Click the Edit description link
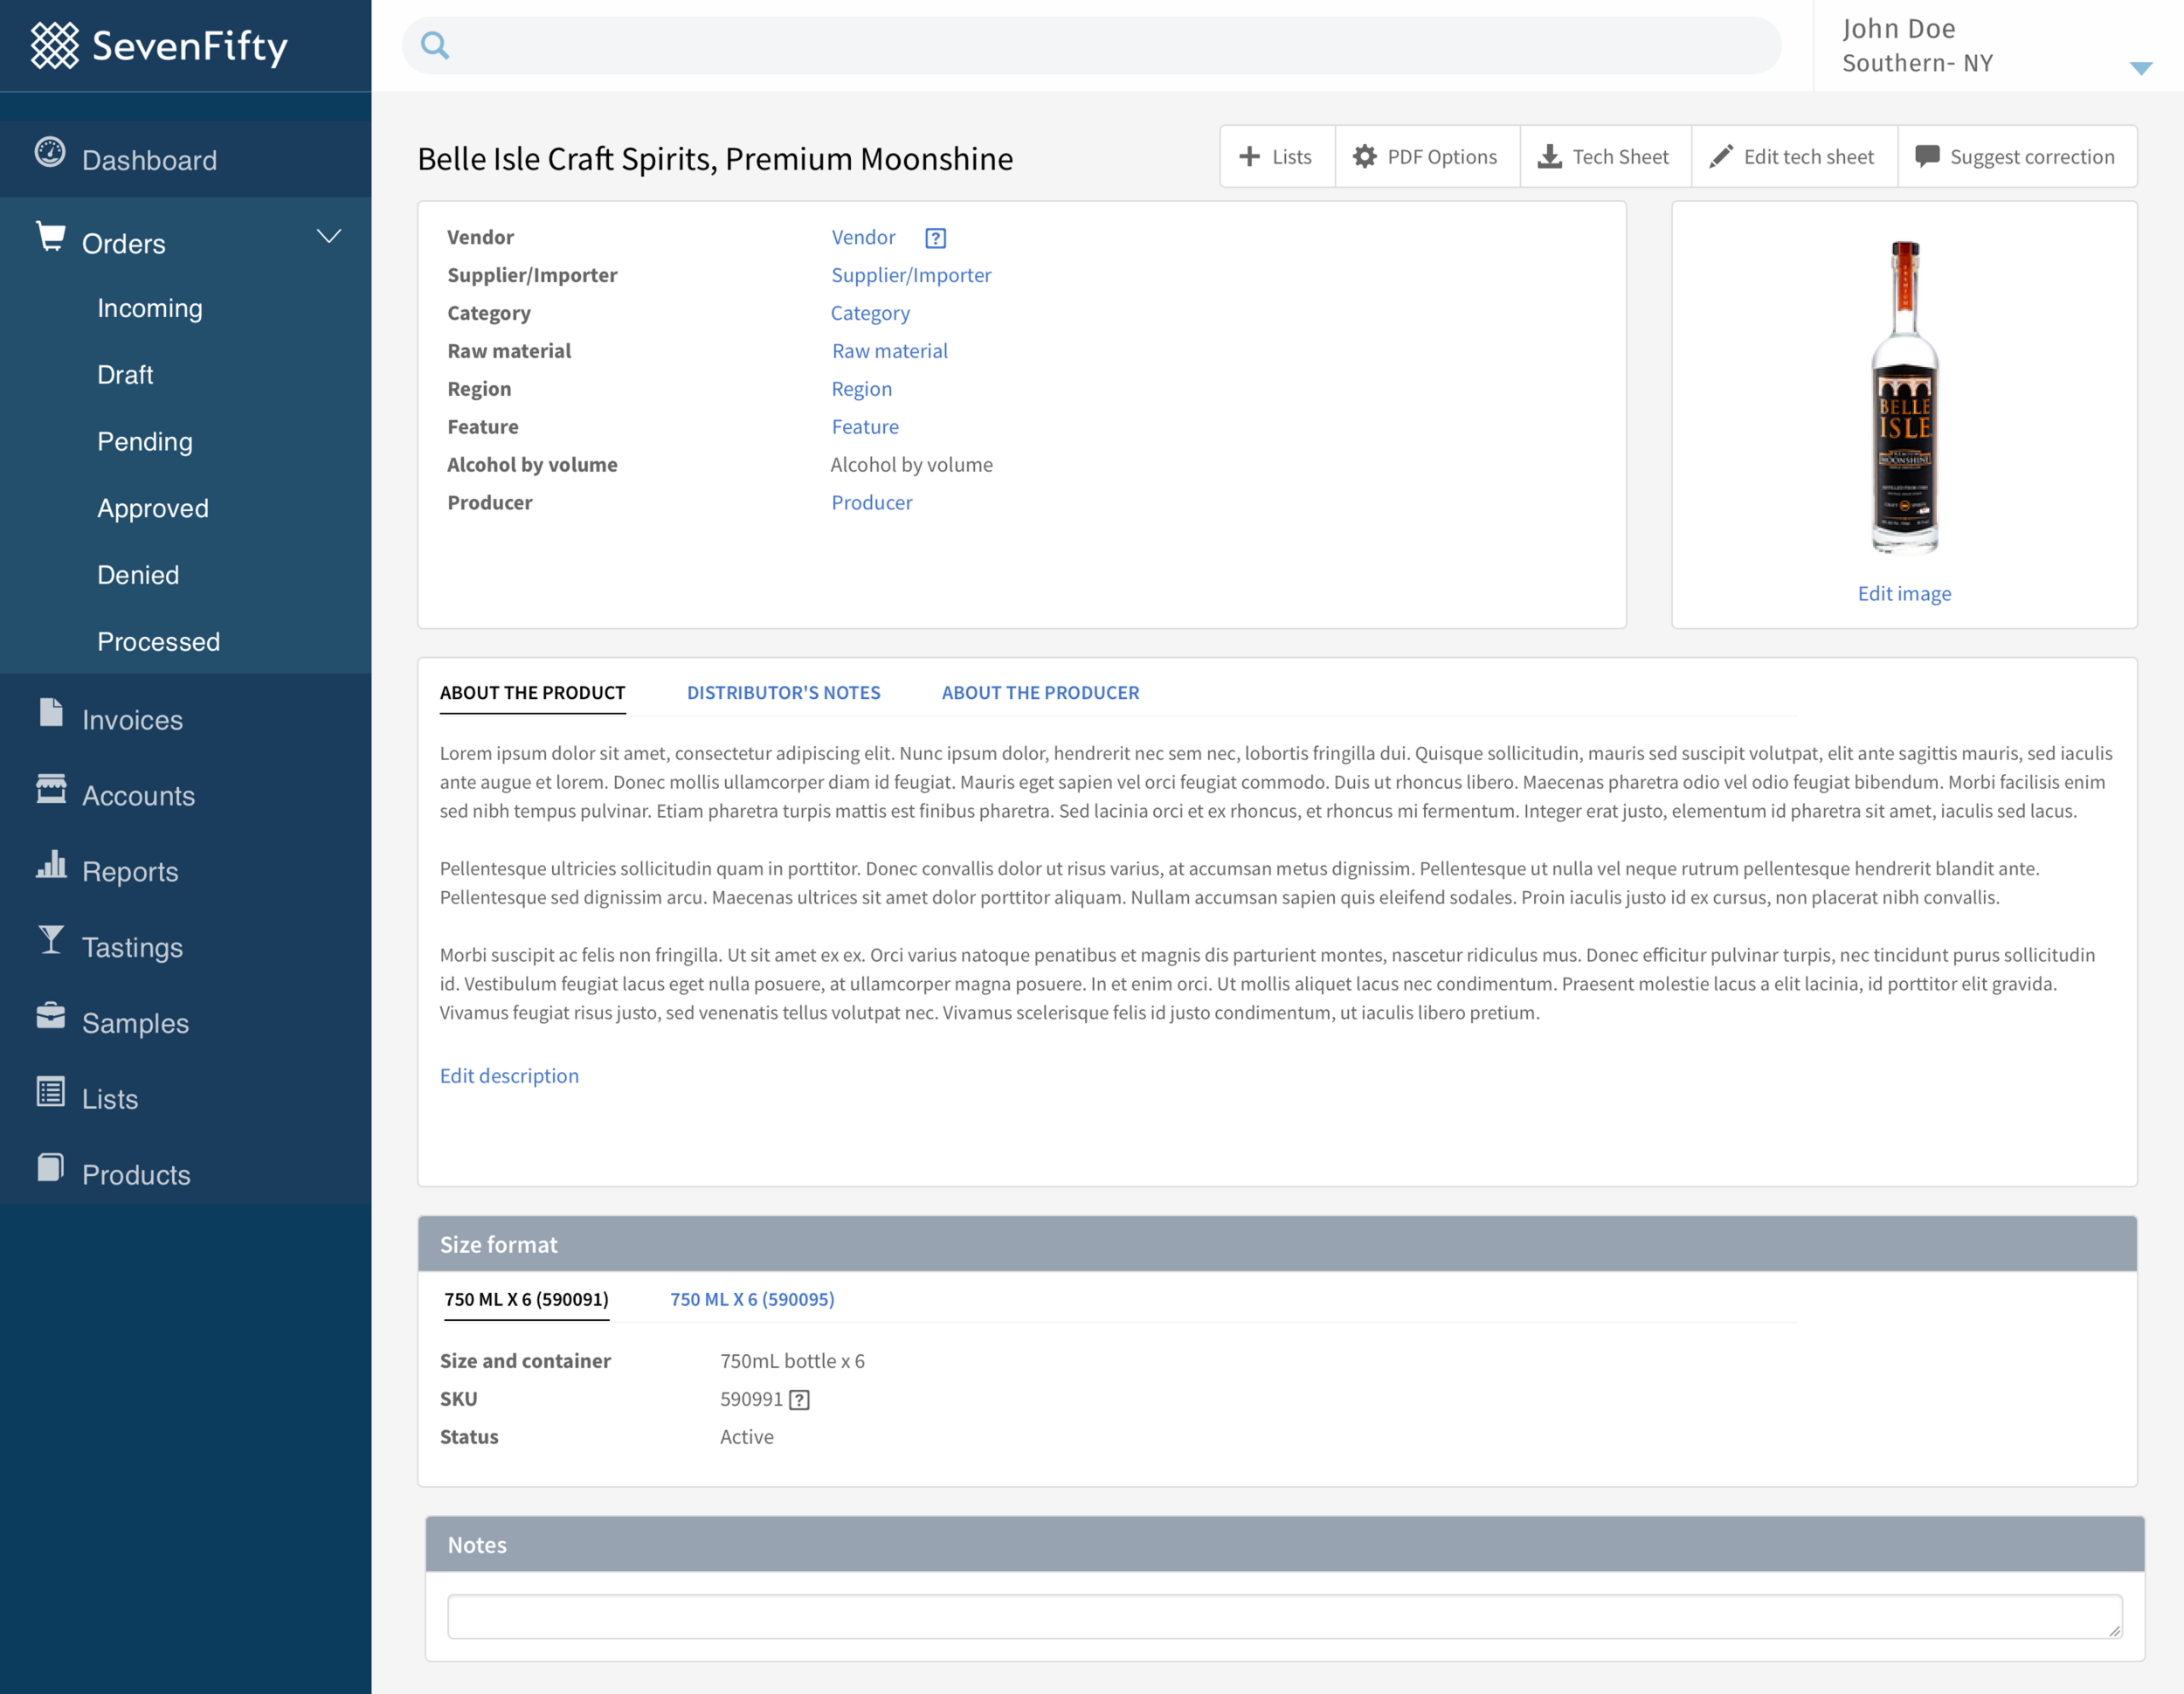The width and height of the screenshot is (2184, 1694). tap(509, 1076)
